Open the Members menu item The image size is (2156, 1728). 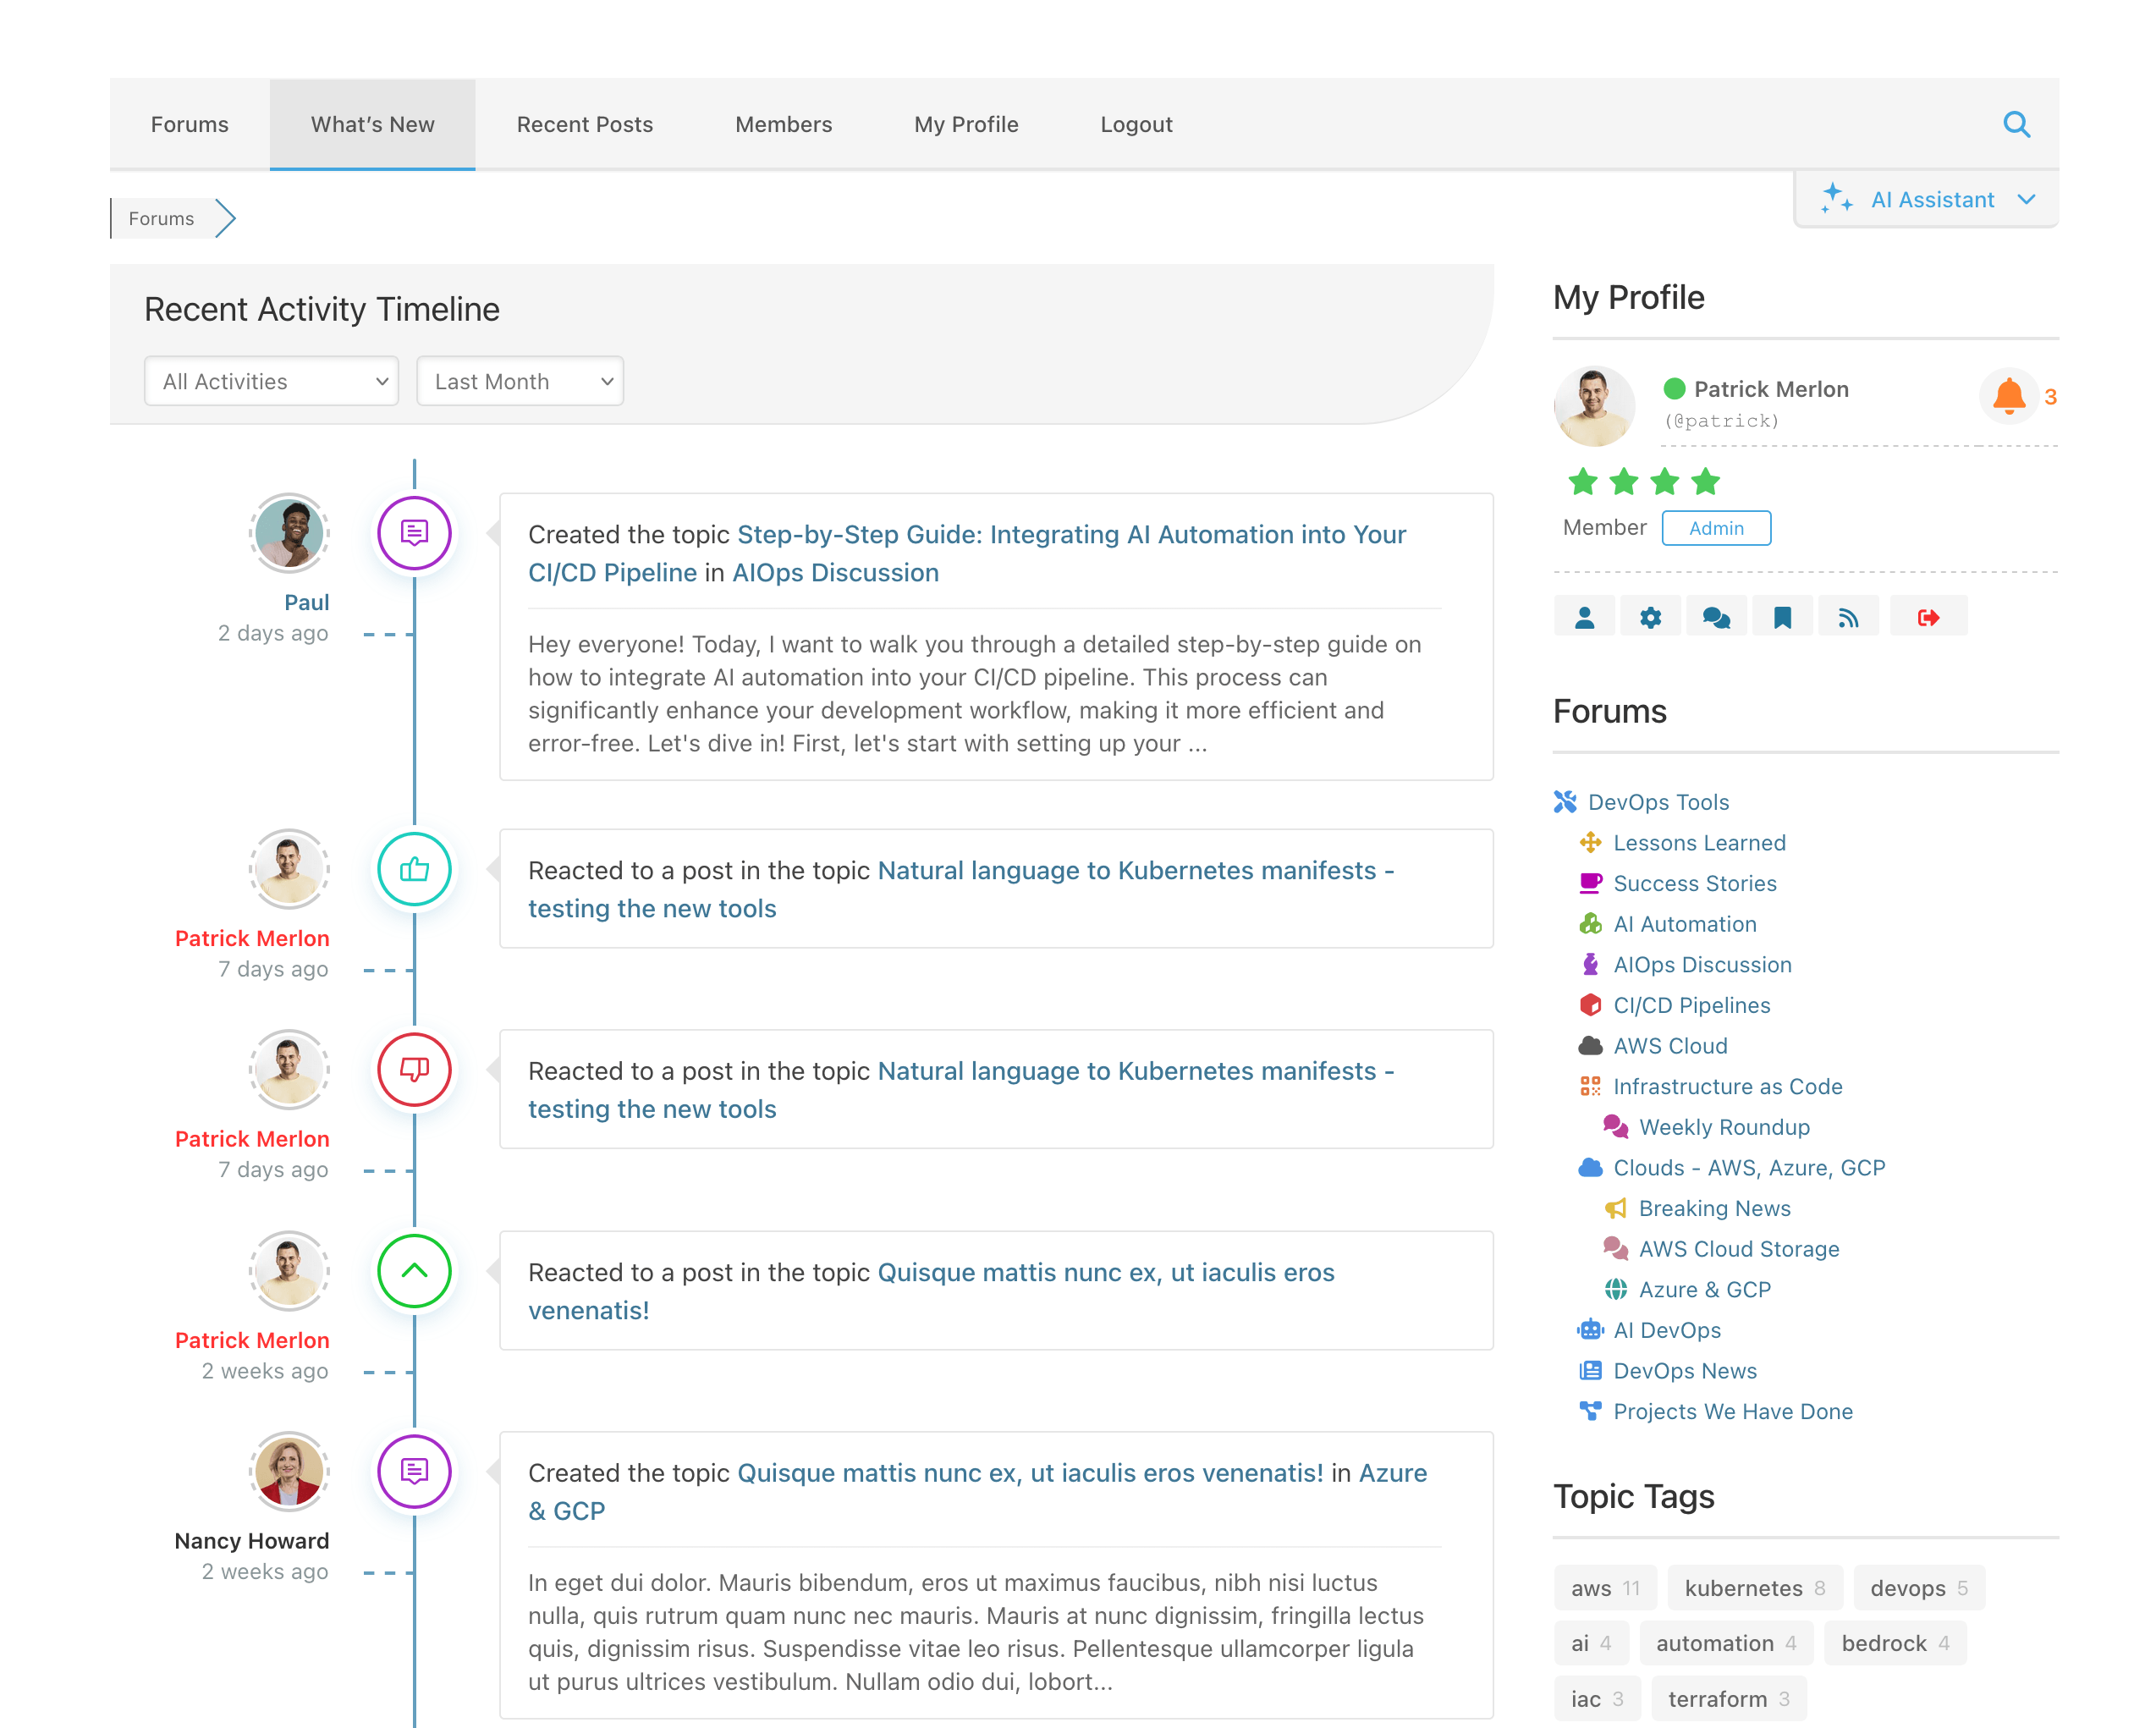click(783, 124)
